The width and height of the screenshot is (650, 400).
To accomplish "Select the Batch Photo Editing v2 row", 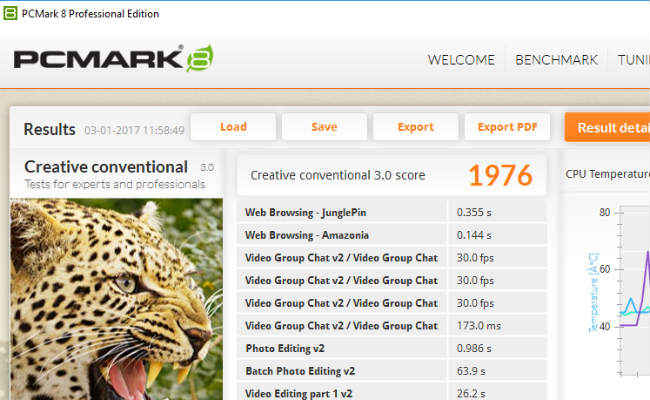I will click(392, 371).
